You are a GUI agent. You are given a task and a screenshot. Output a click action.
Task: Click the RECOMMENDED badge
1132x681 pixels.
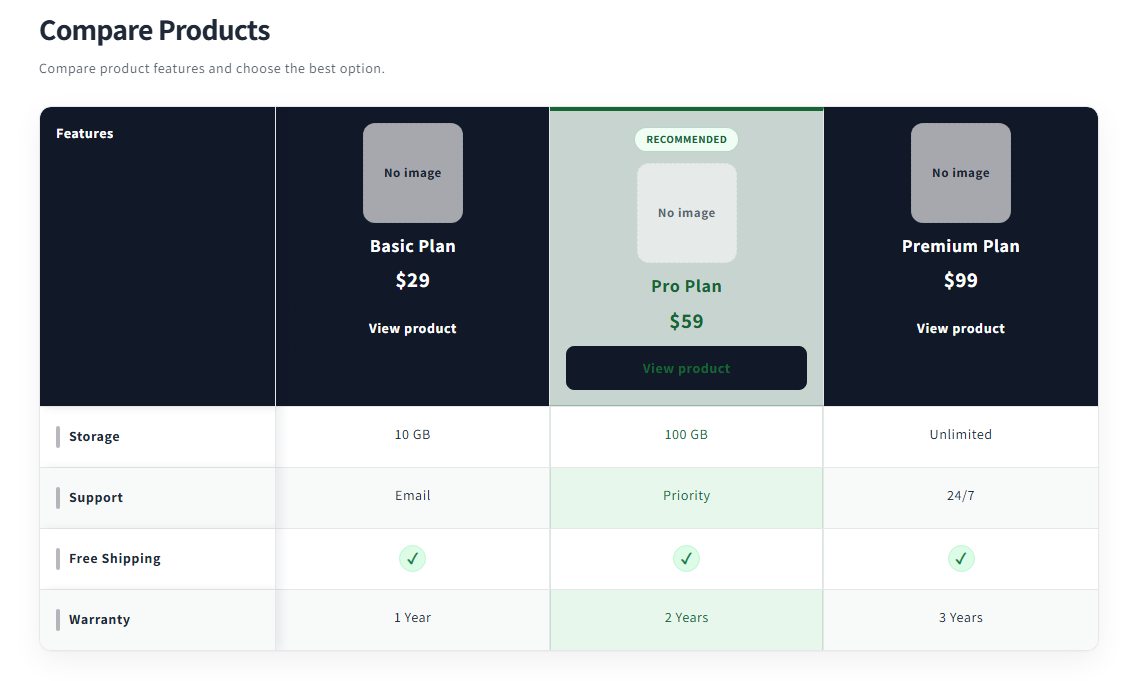click(x=687, y=139)
